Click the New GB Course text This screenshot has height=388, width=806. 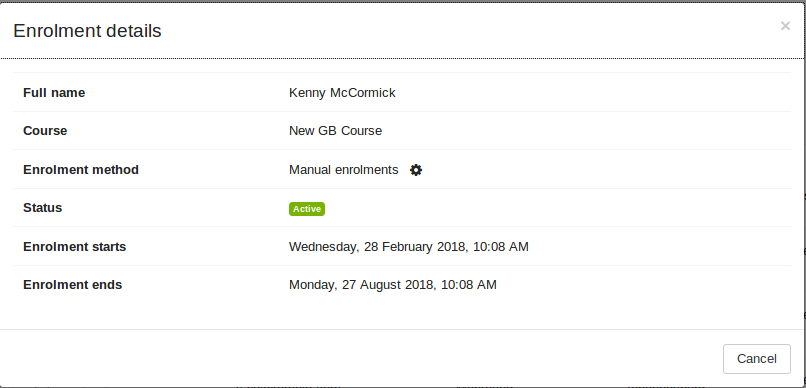(336, 131)
